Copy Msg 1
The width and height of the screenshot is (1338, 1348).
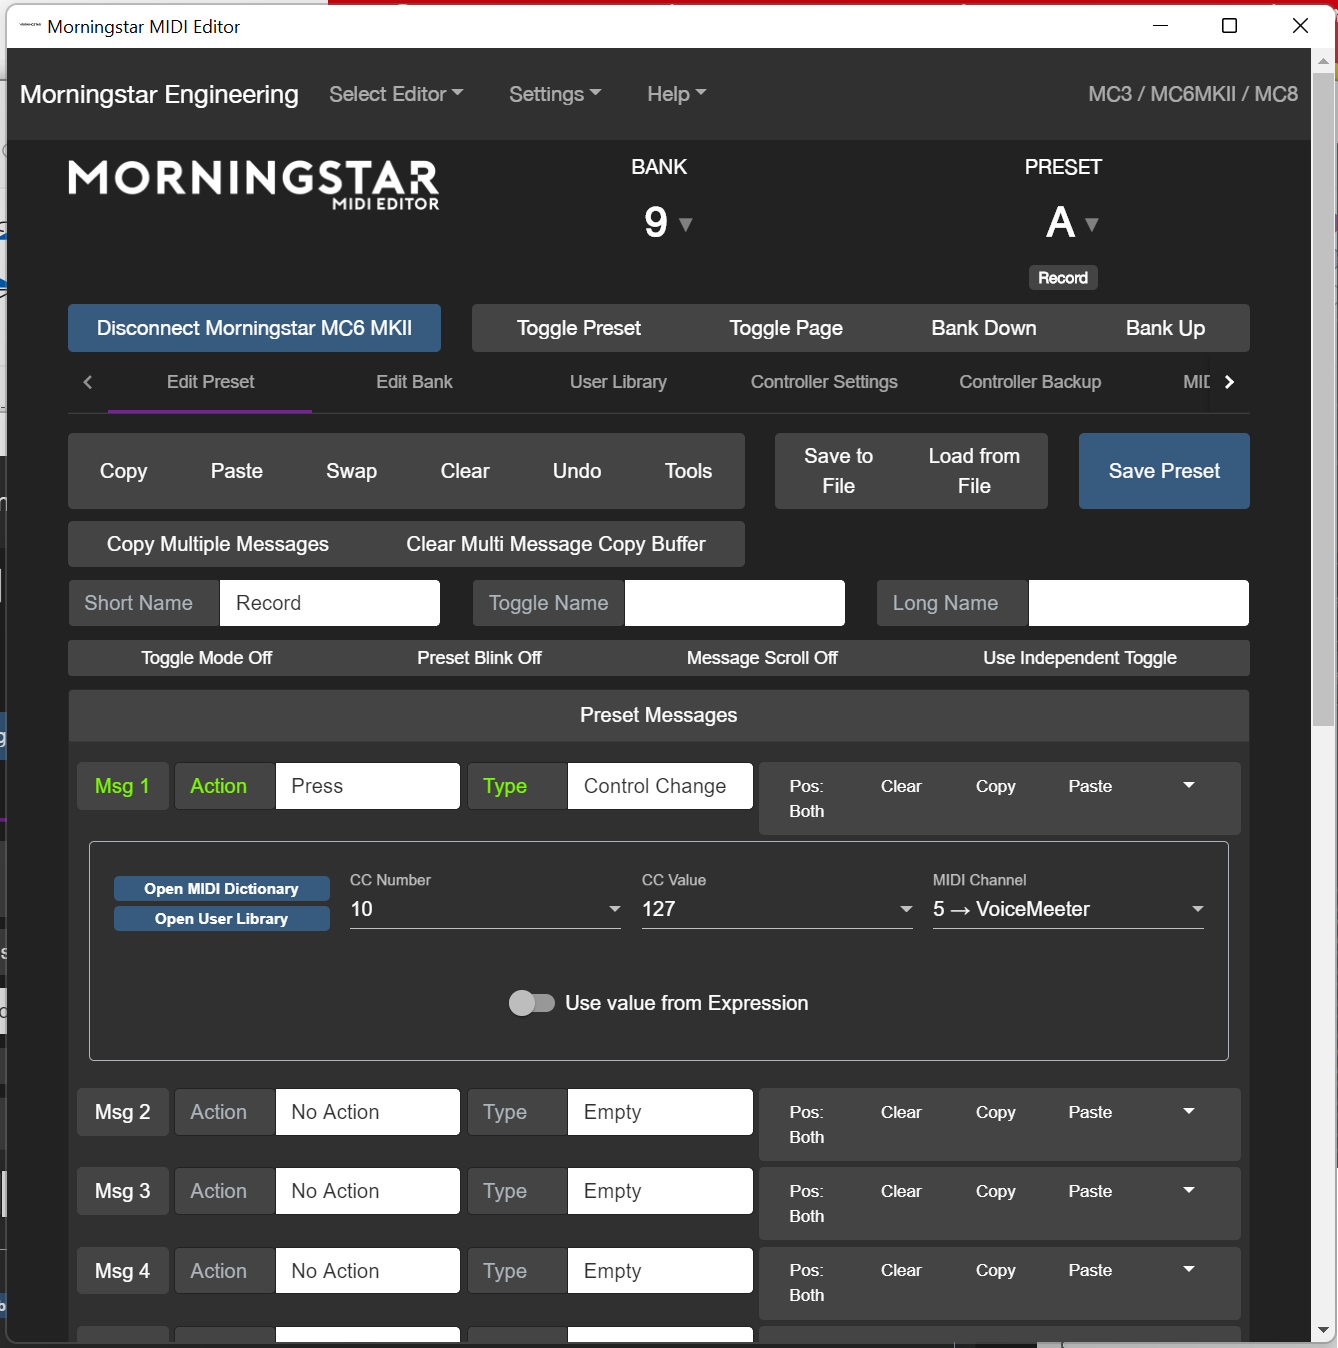pyautogui.click(x=996, y=786)
